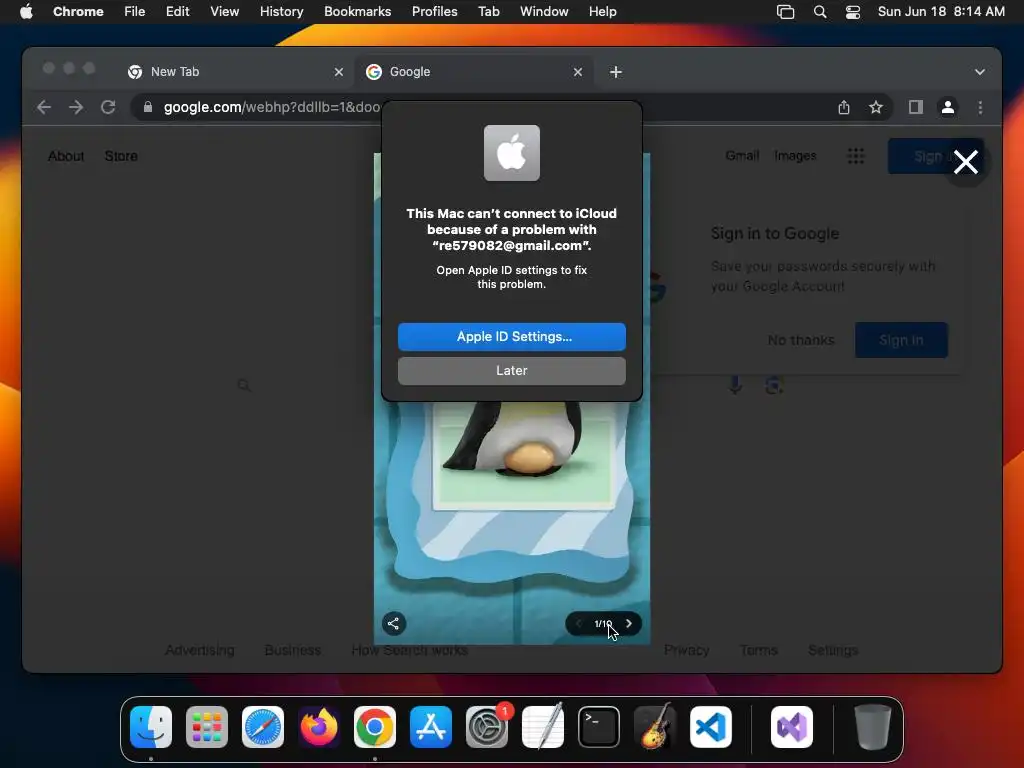Click the Google Lens search icon
Image resolution: width=1024 pixels, height=768 pixels.
(x=774, y=385)
